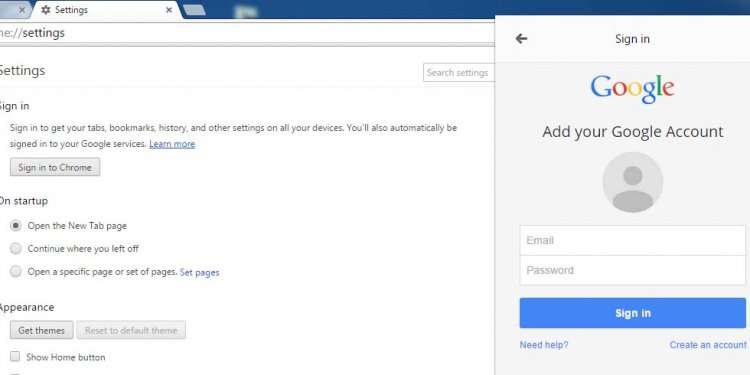Open the Need help? link
750x375 pixels.
coord(544,345)
